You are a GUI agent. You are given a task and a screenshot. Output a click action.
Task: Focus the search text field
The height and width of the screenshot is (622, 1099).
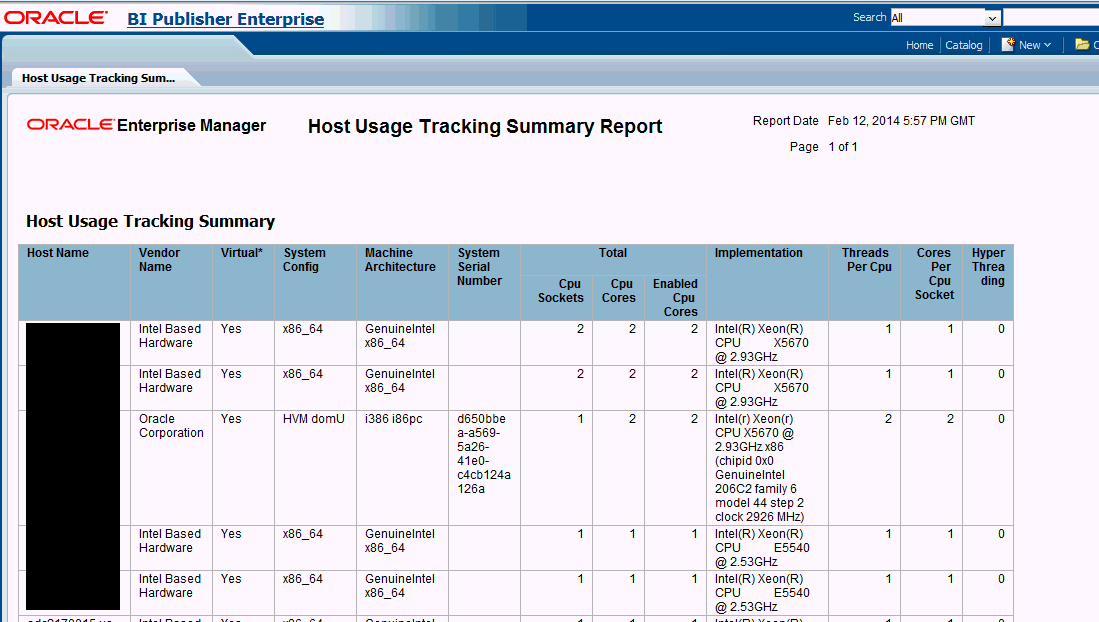tap(1051, 18)
